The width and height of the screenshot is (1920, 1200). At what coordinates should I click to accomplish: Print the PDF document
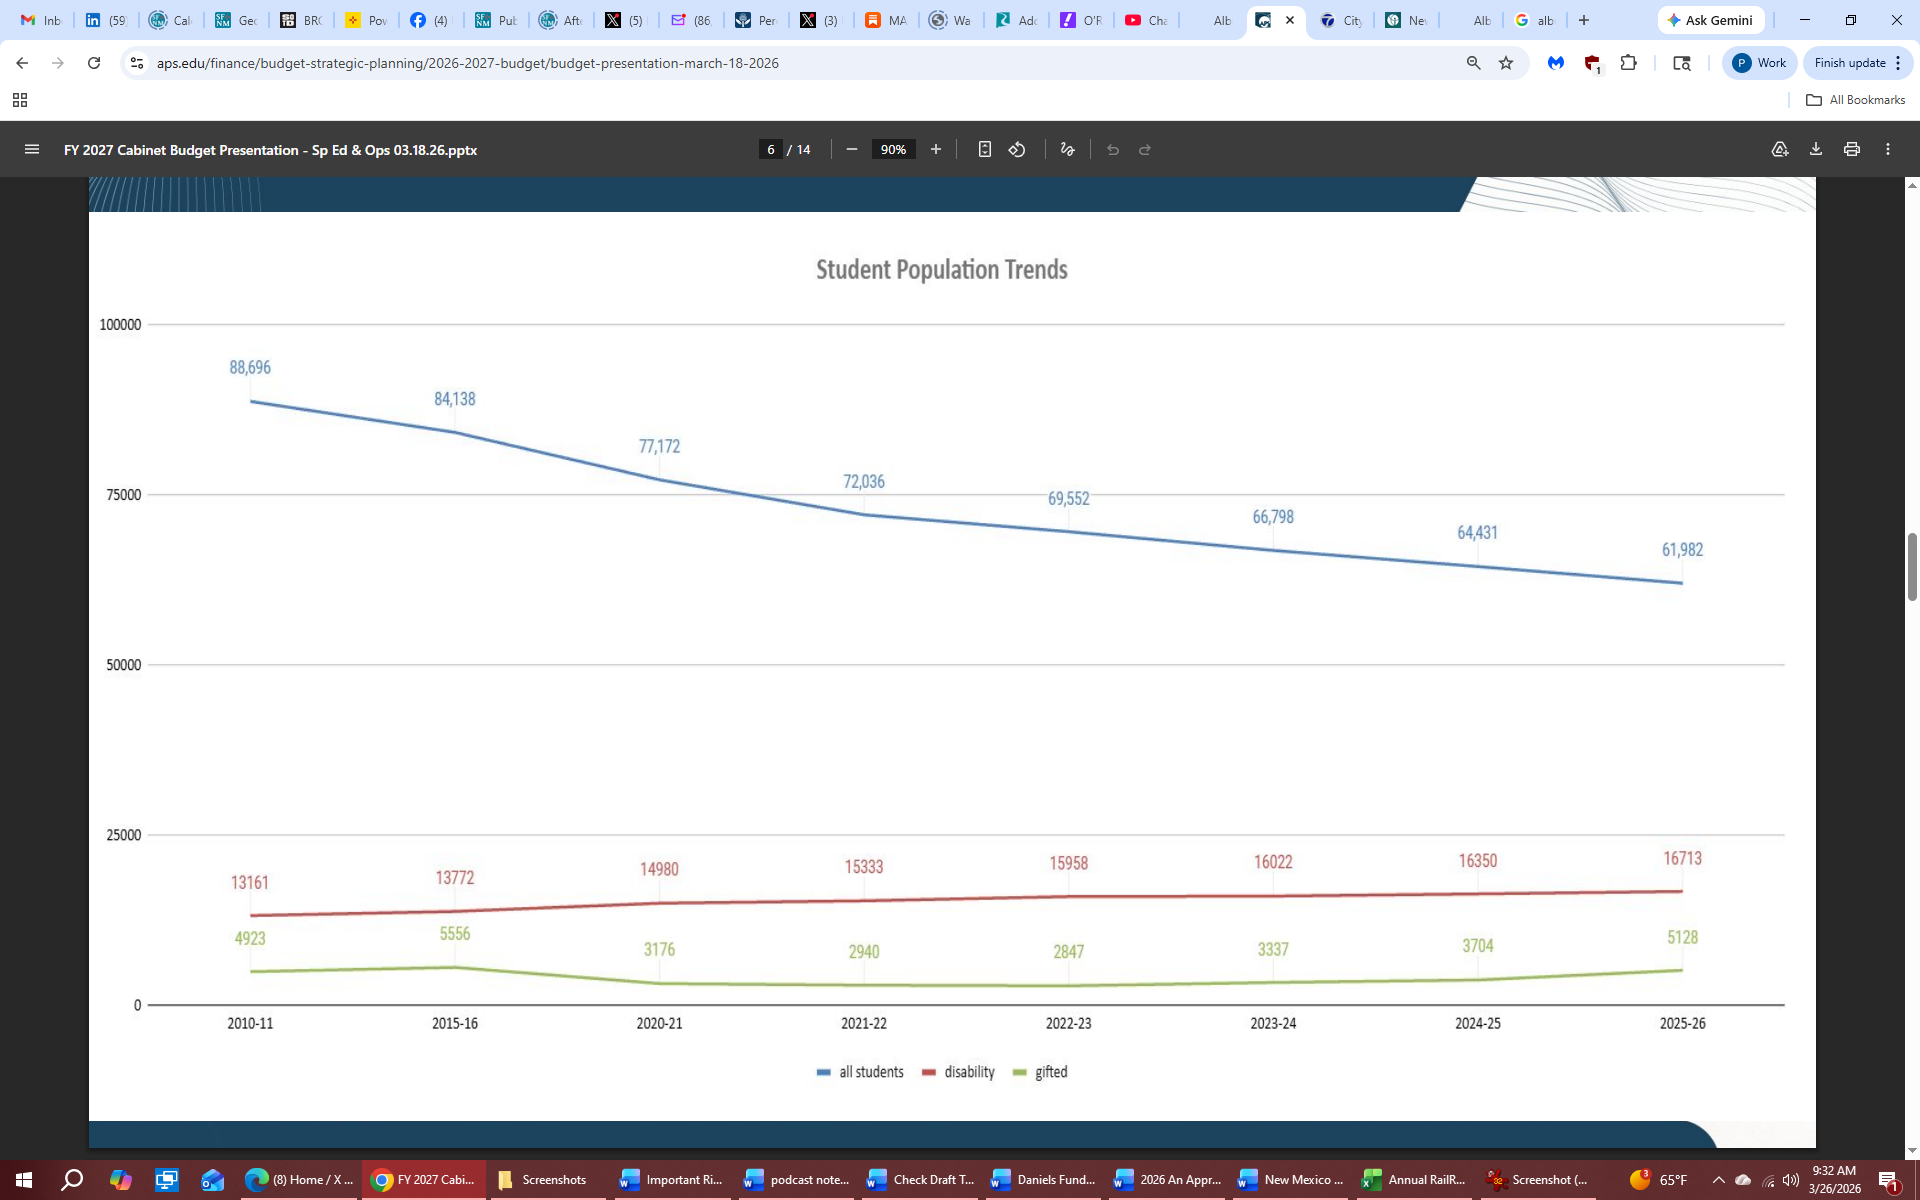(1852, 149)
